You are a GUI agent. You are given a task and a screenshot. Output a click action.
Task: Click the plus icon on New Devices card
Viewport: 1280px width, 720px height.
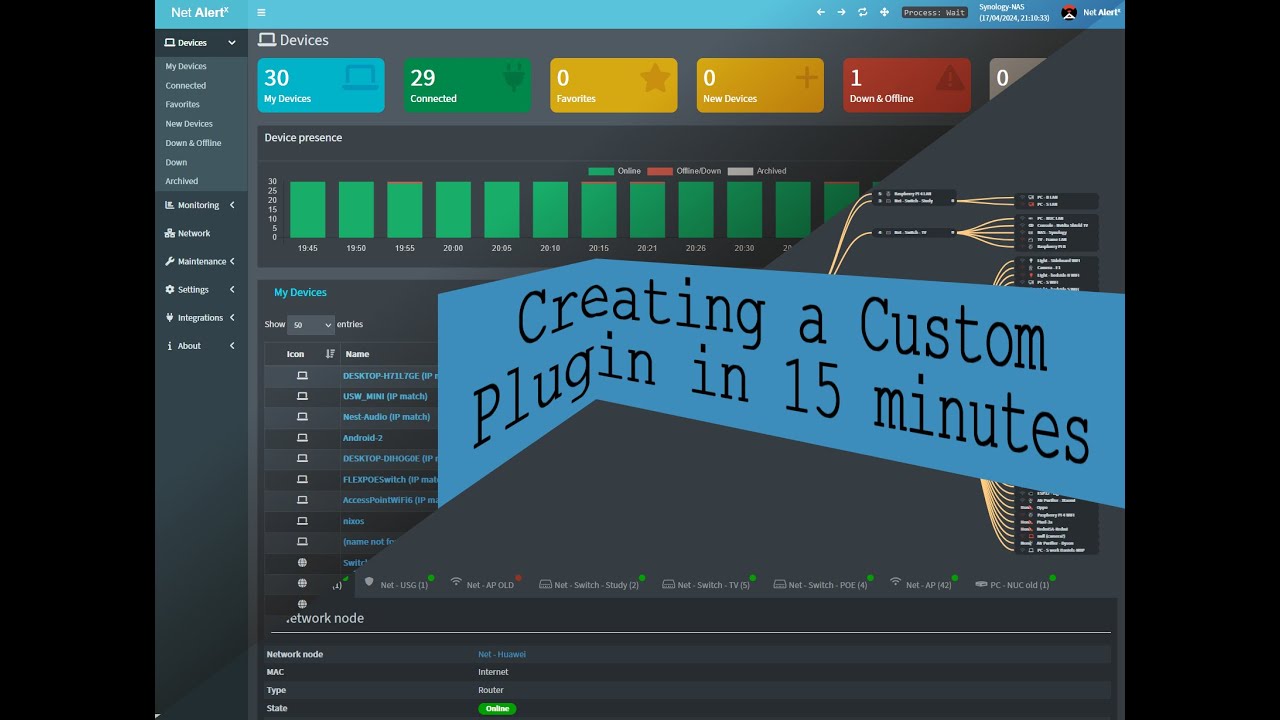coord(806,78)
